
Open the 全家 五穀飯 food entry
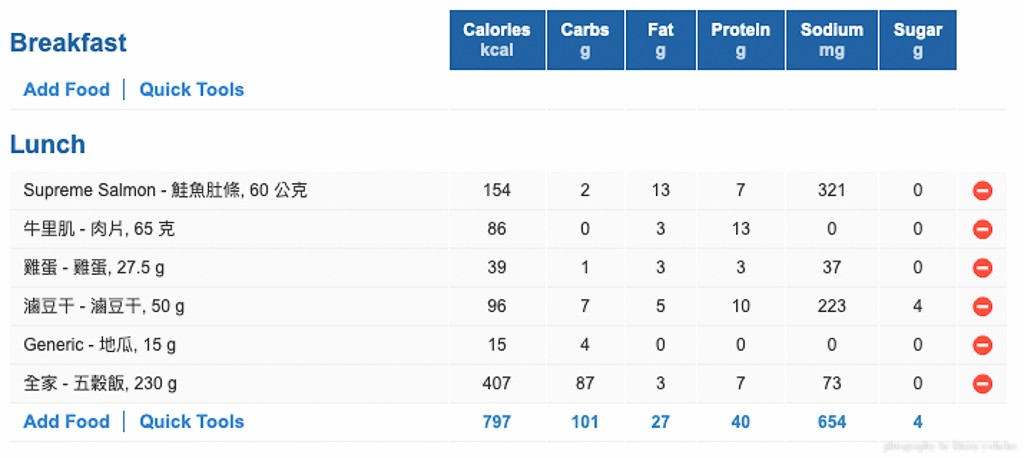[100, 383]
